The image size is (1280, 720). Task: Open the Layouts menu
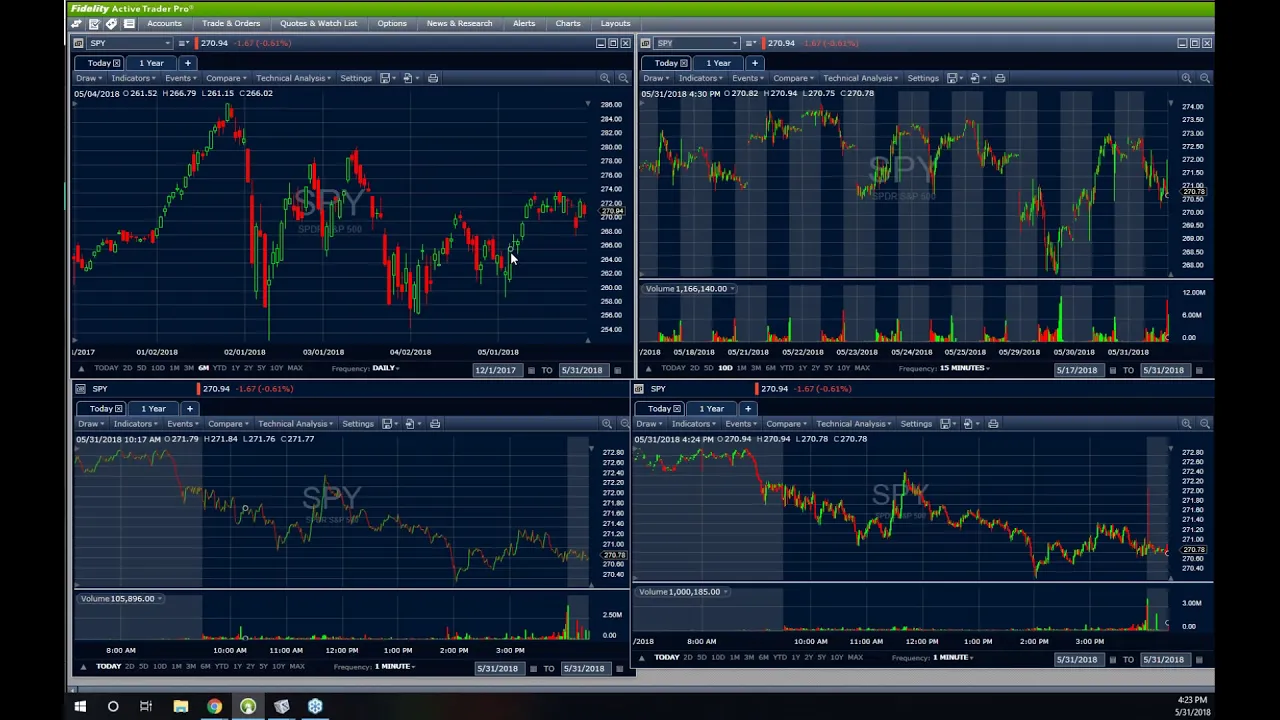(615, 23)
